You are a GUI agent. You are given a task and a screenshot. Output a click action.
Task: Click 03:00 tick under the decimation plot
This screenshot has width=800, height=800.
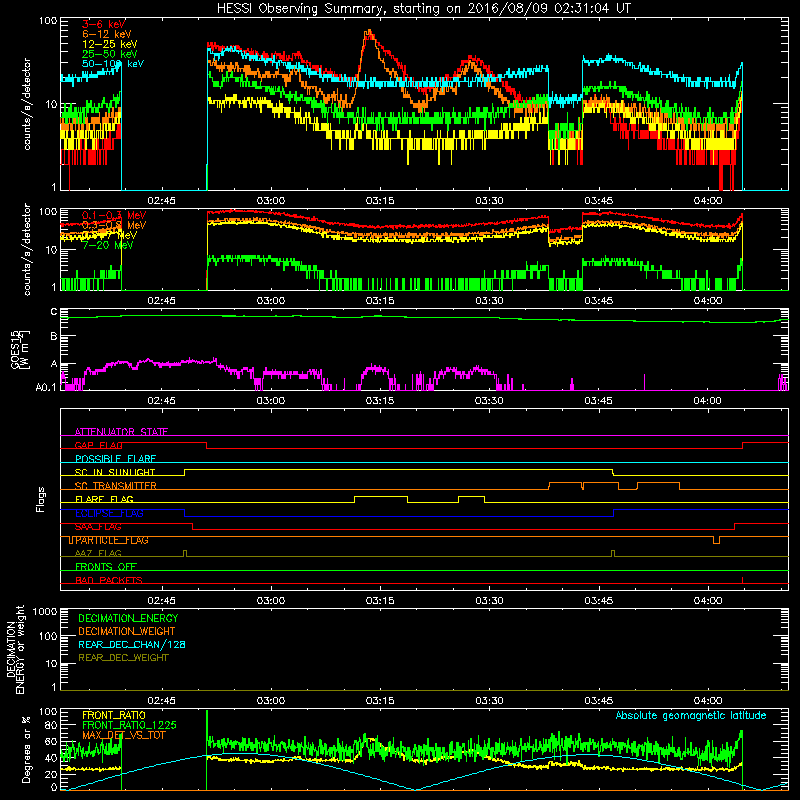[270, 701]
